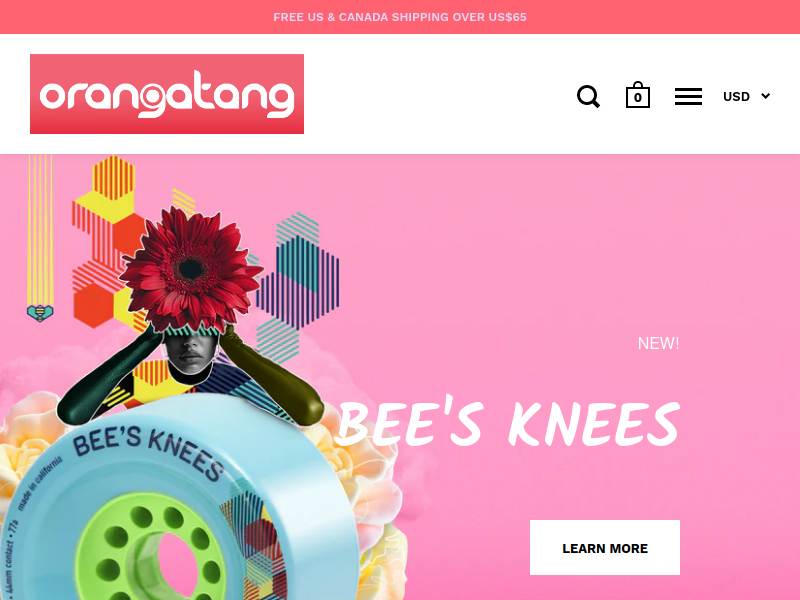Screen dimensions: 800x600
Task: Click the white BEE'S KNEES headline
Action: (509, 422)
